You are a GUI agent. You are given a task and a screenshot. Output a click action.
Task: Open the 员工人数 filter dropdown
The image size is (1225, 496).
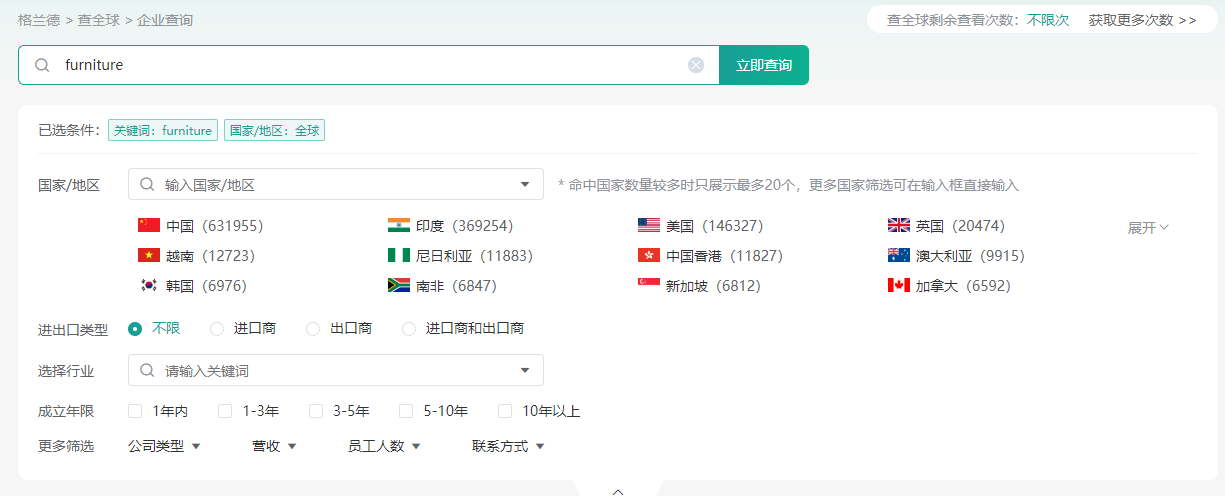click(384, 446)
